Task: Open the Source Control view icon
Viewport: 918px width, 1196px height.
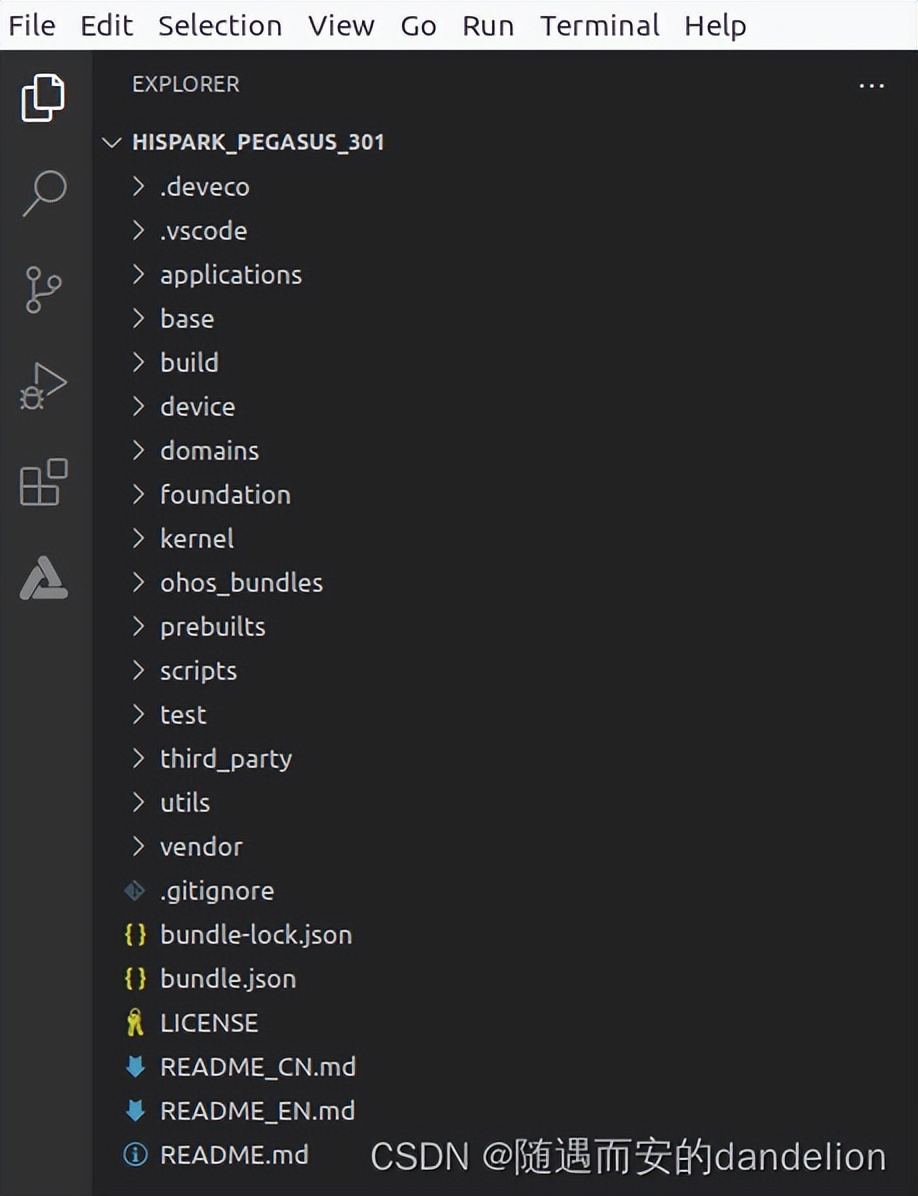Action: tap(43, 289)
